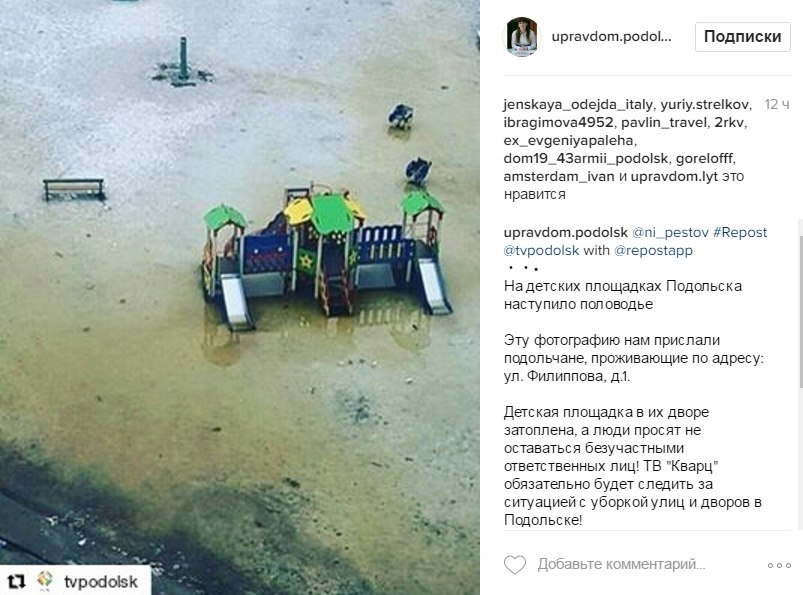Viewport: 803px width, 595px height.
Task: Click the tvpodolsk logo icon on photo
Action: [x=46, y=581]
